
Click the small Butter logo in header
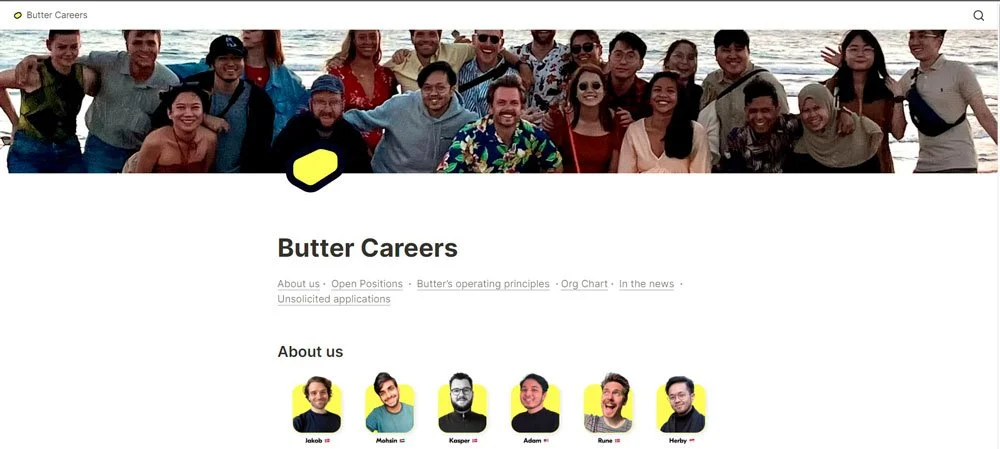click(18, 15)
